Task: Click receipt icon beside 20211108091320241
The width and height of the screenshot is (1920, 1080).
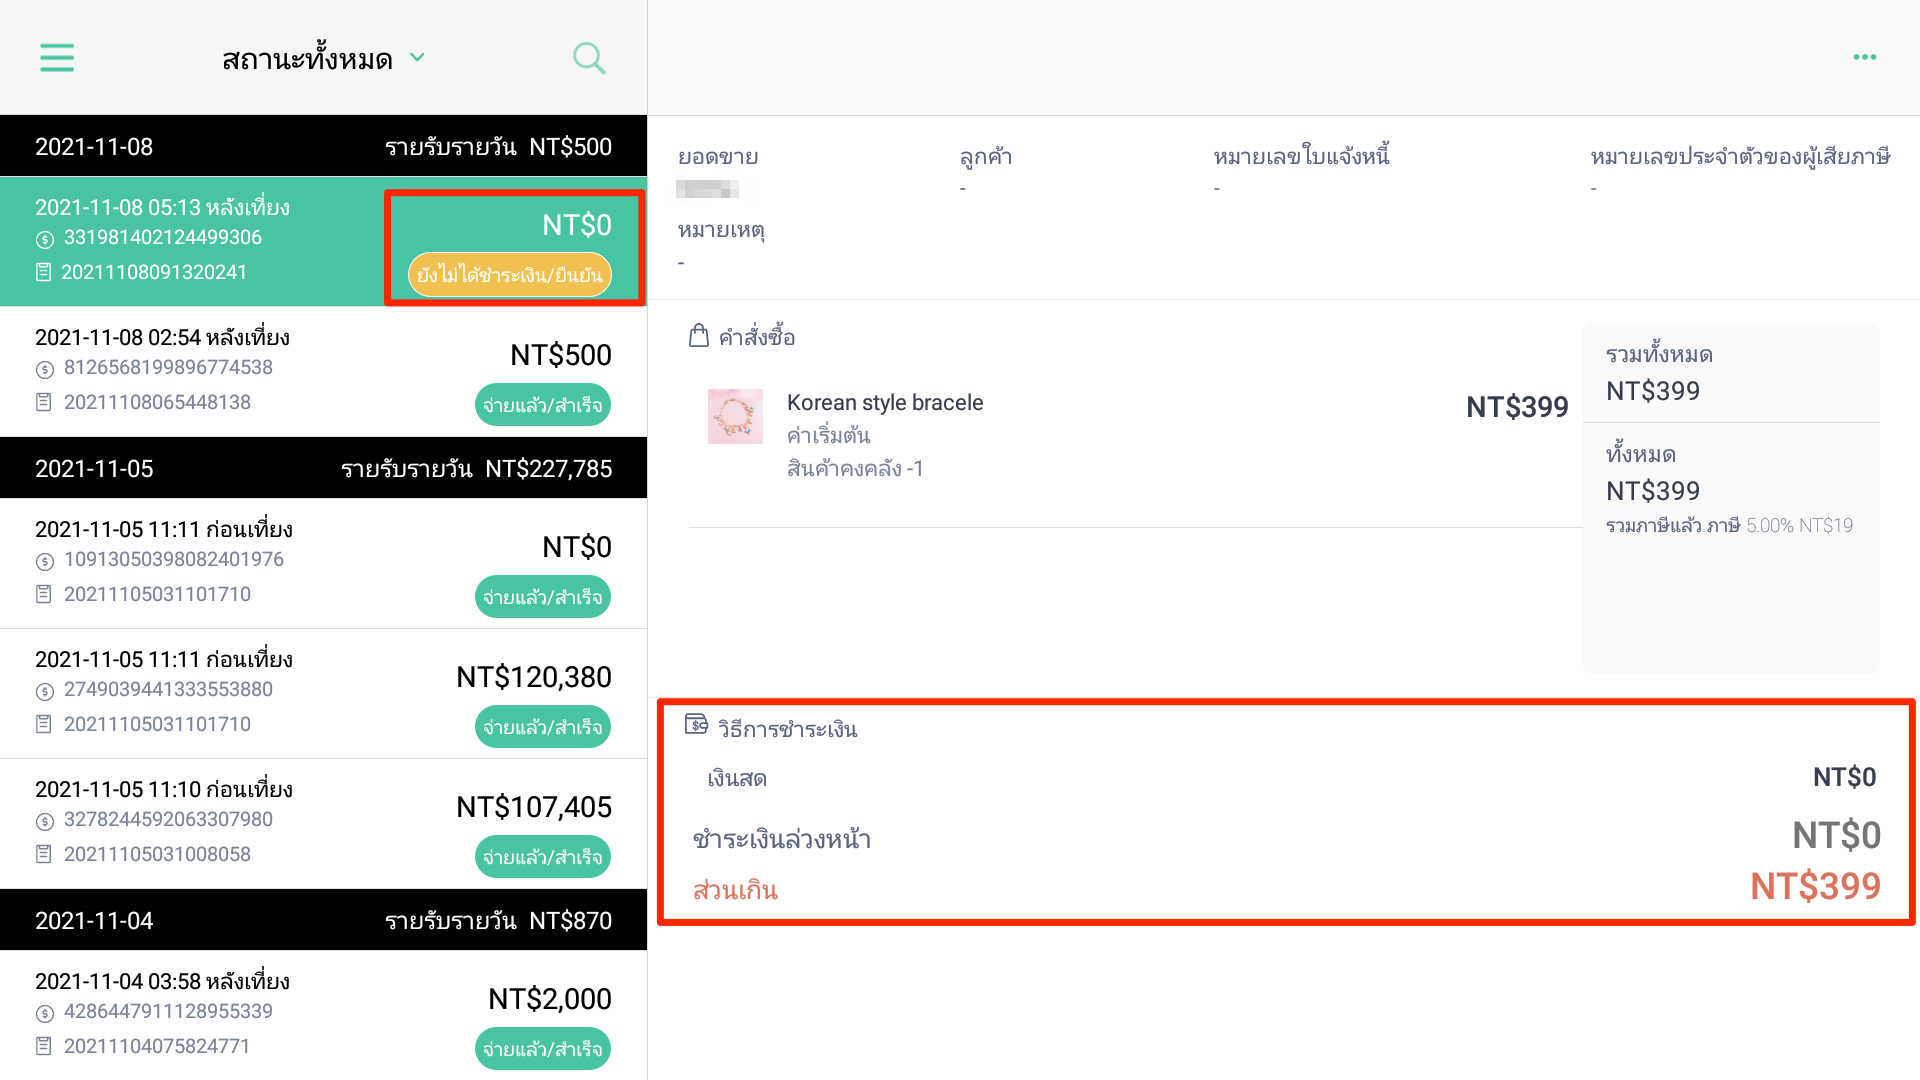Action: 44,272
